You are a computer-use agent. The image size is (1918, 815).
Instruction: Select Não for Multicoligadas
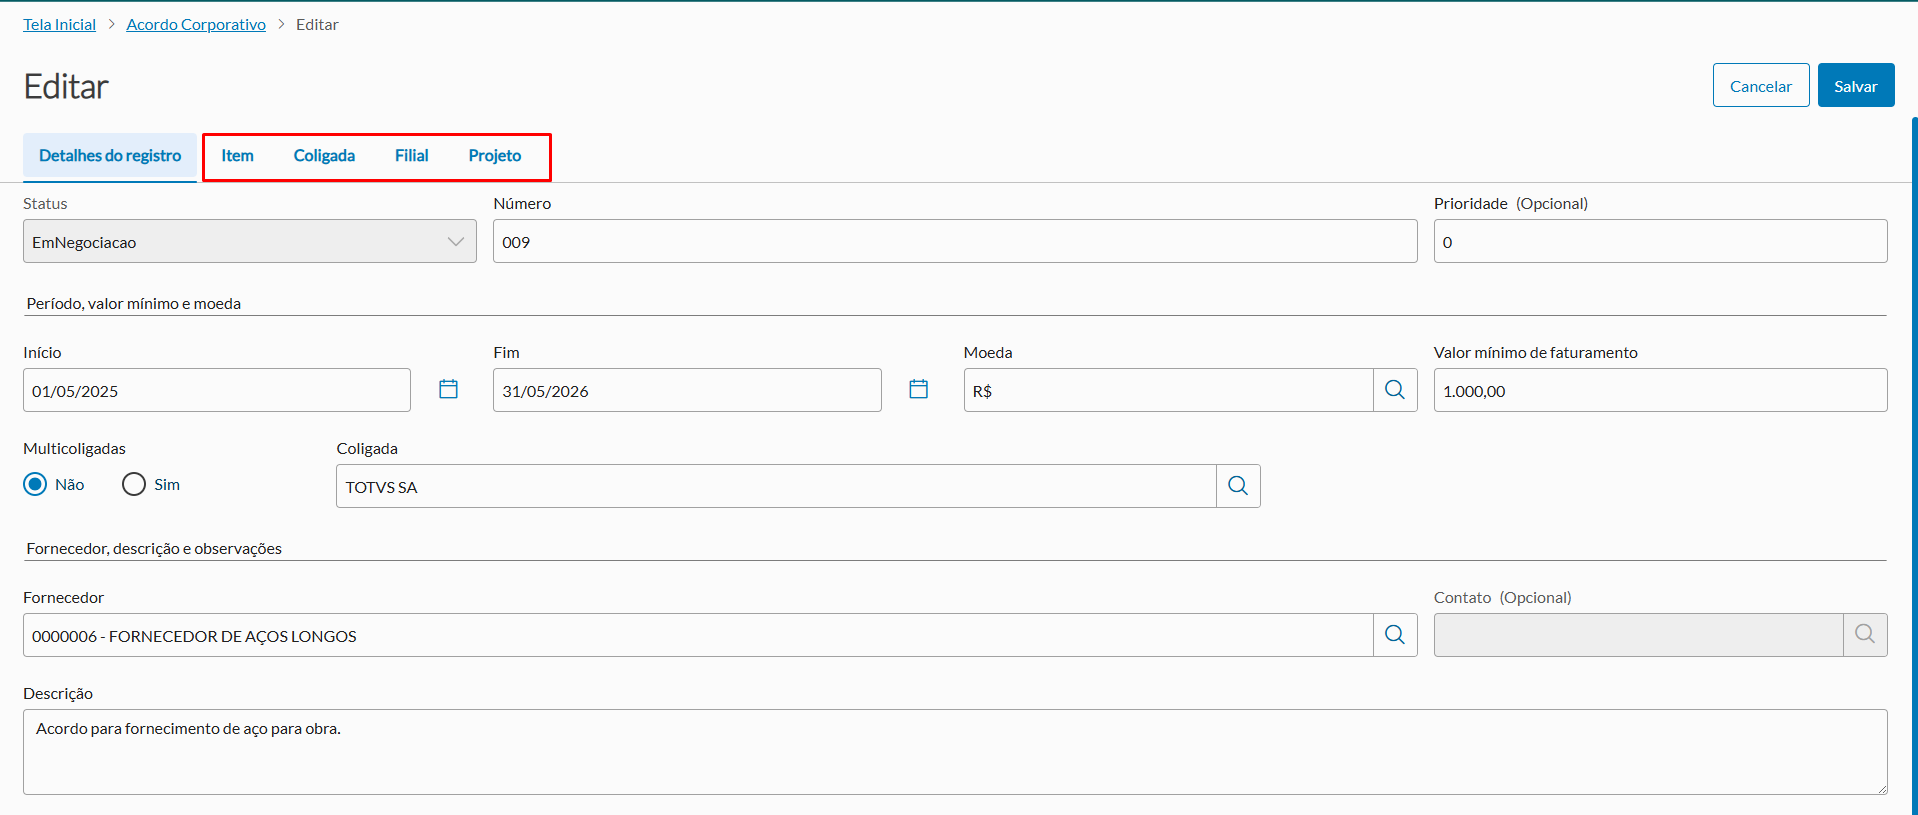coord(36,485)
